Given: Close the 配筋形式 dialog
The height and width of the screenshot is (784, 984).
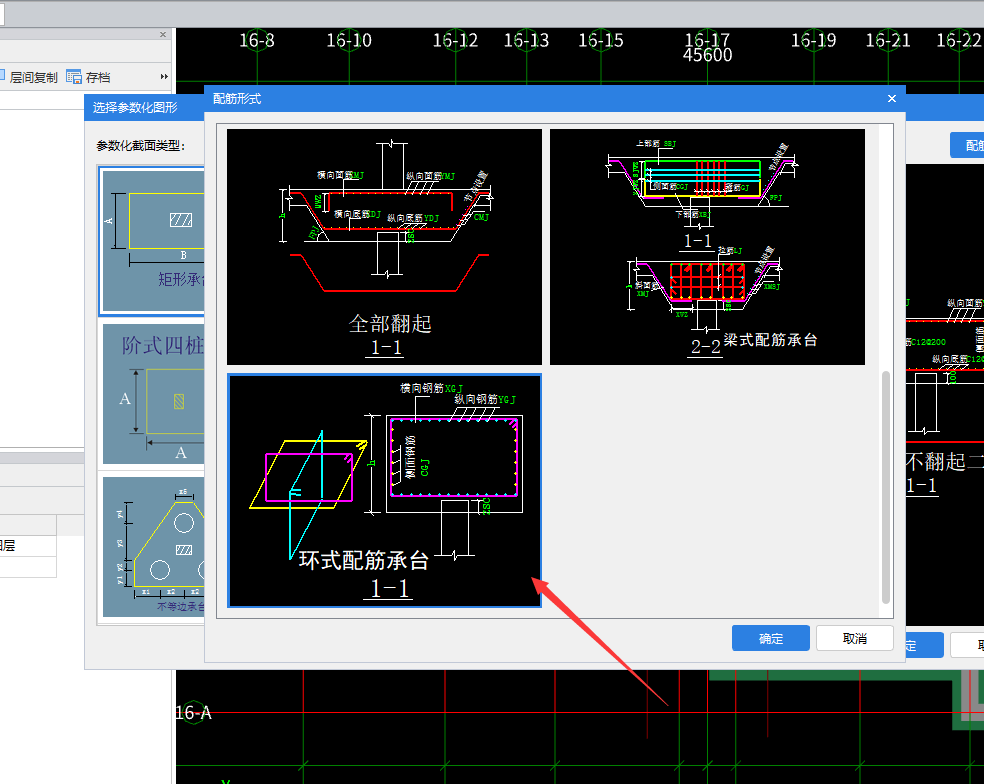Looking at the screenshot, I should click(x=892, y=99).
